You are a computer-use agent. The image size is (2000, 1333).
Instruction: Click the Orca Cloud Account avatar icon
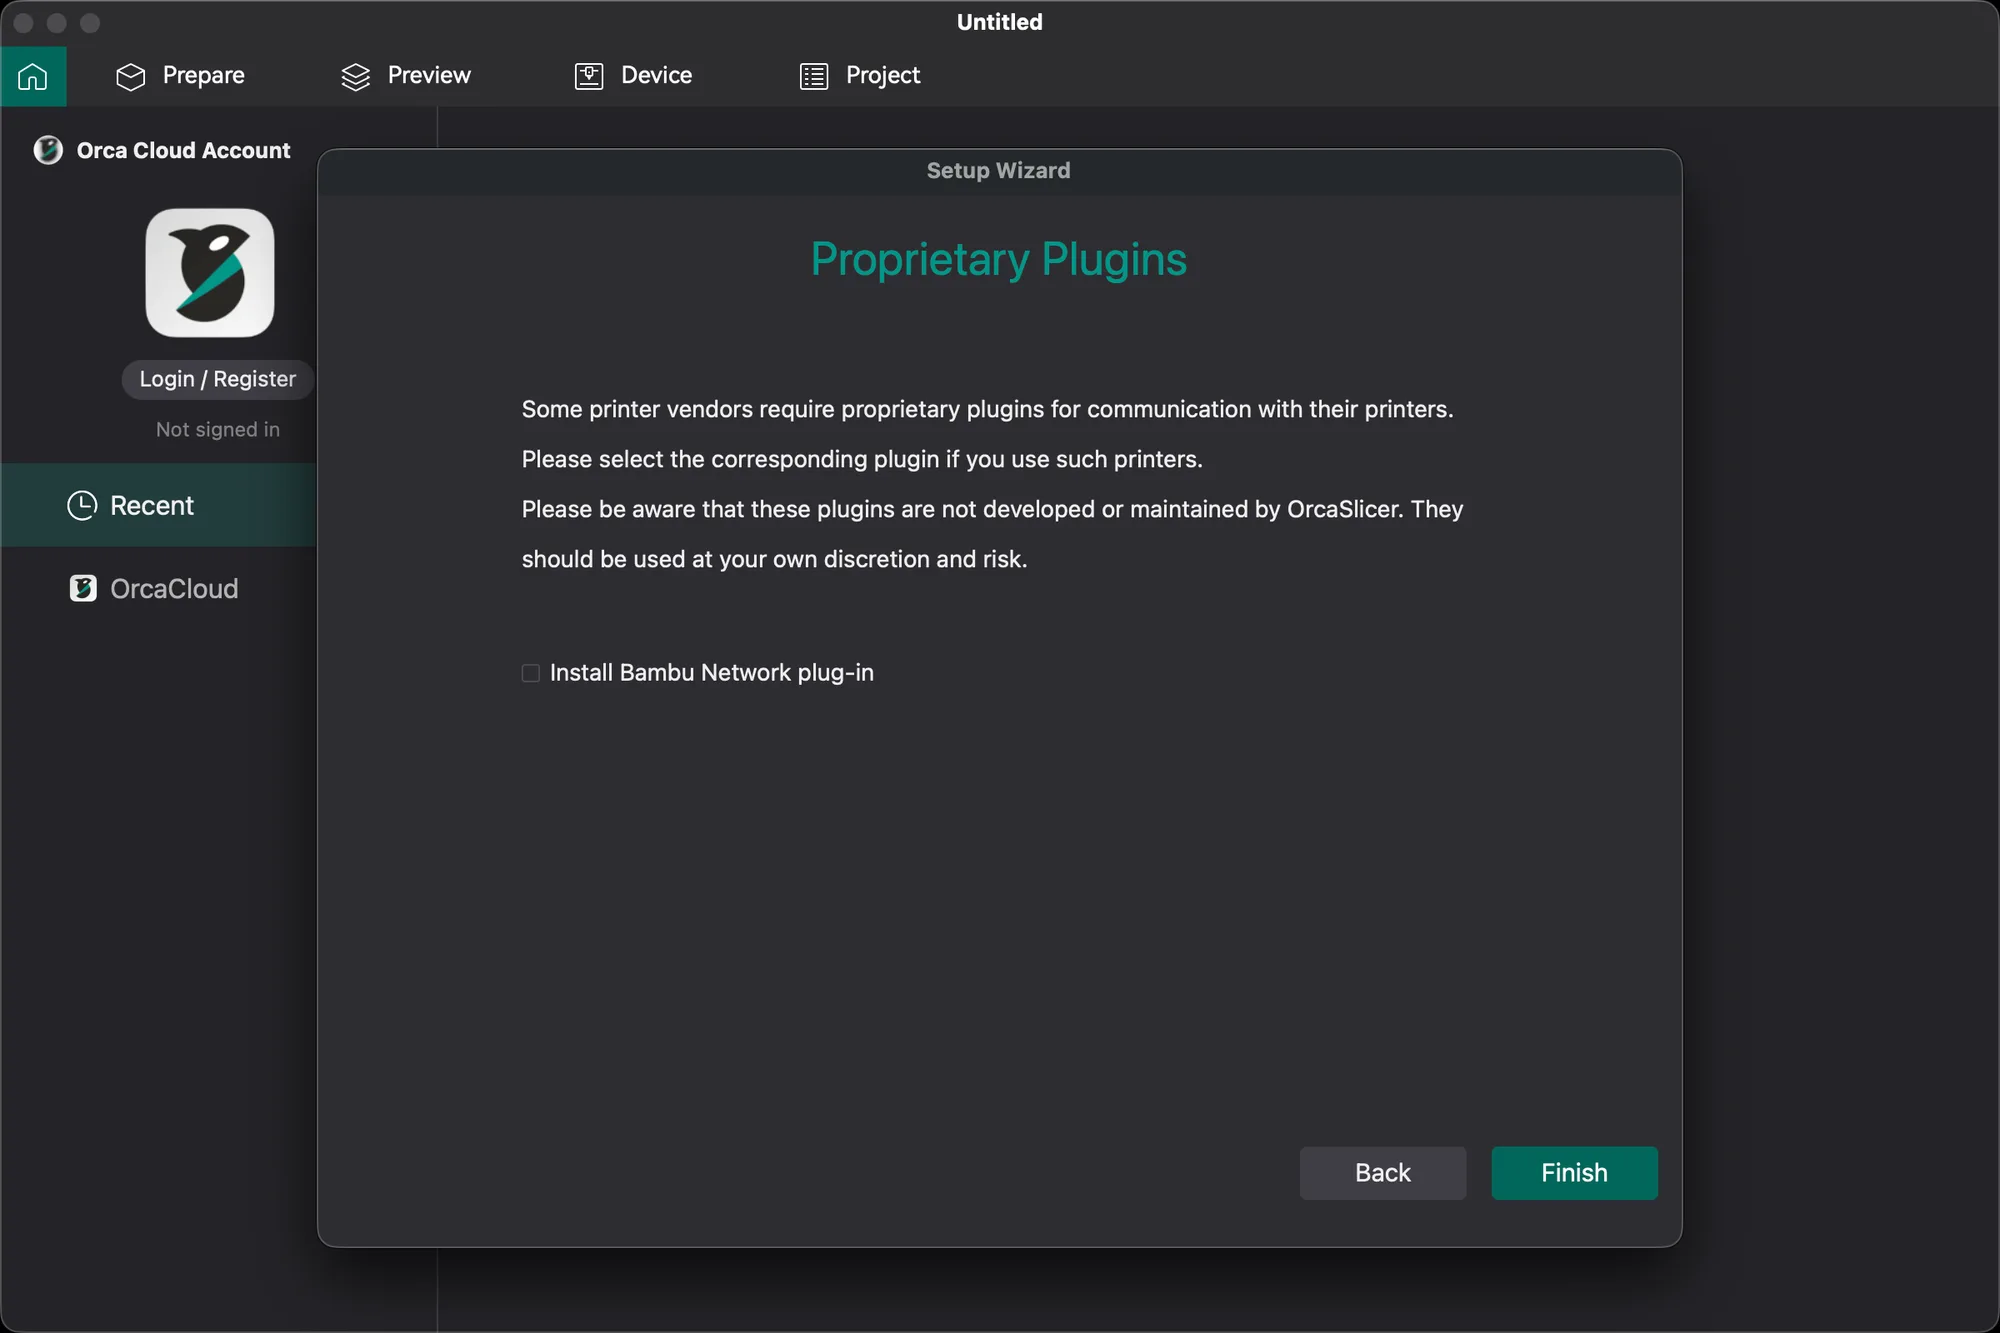pyautogui.click(x=48, y=150)
